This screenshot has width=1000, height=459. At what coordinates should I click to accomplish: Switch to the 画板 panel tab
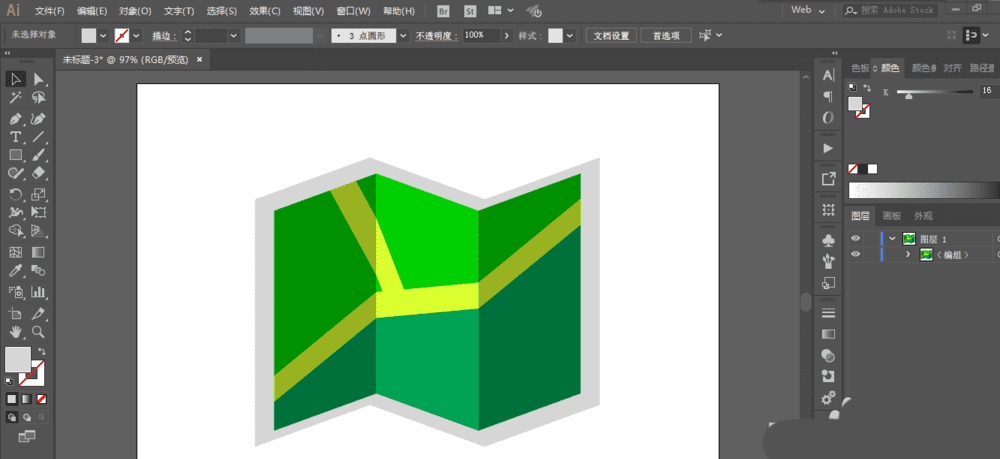[891, 215]
